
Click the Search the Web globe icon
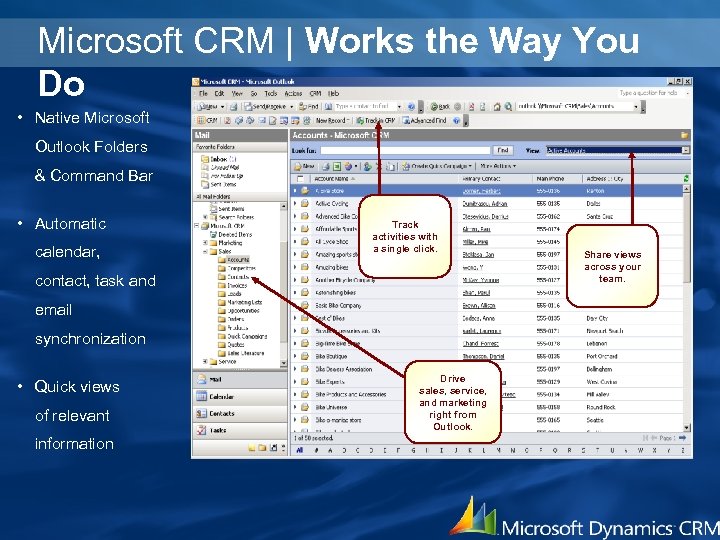point(508,107)
